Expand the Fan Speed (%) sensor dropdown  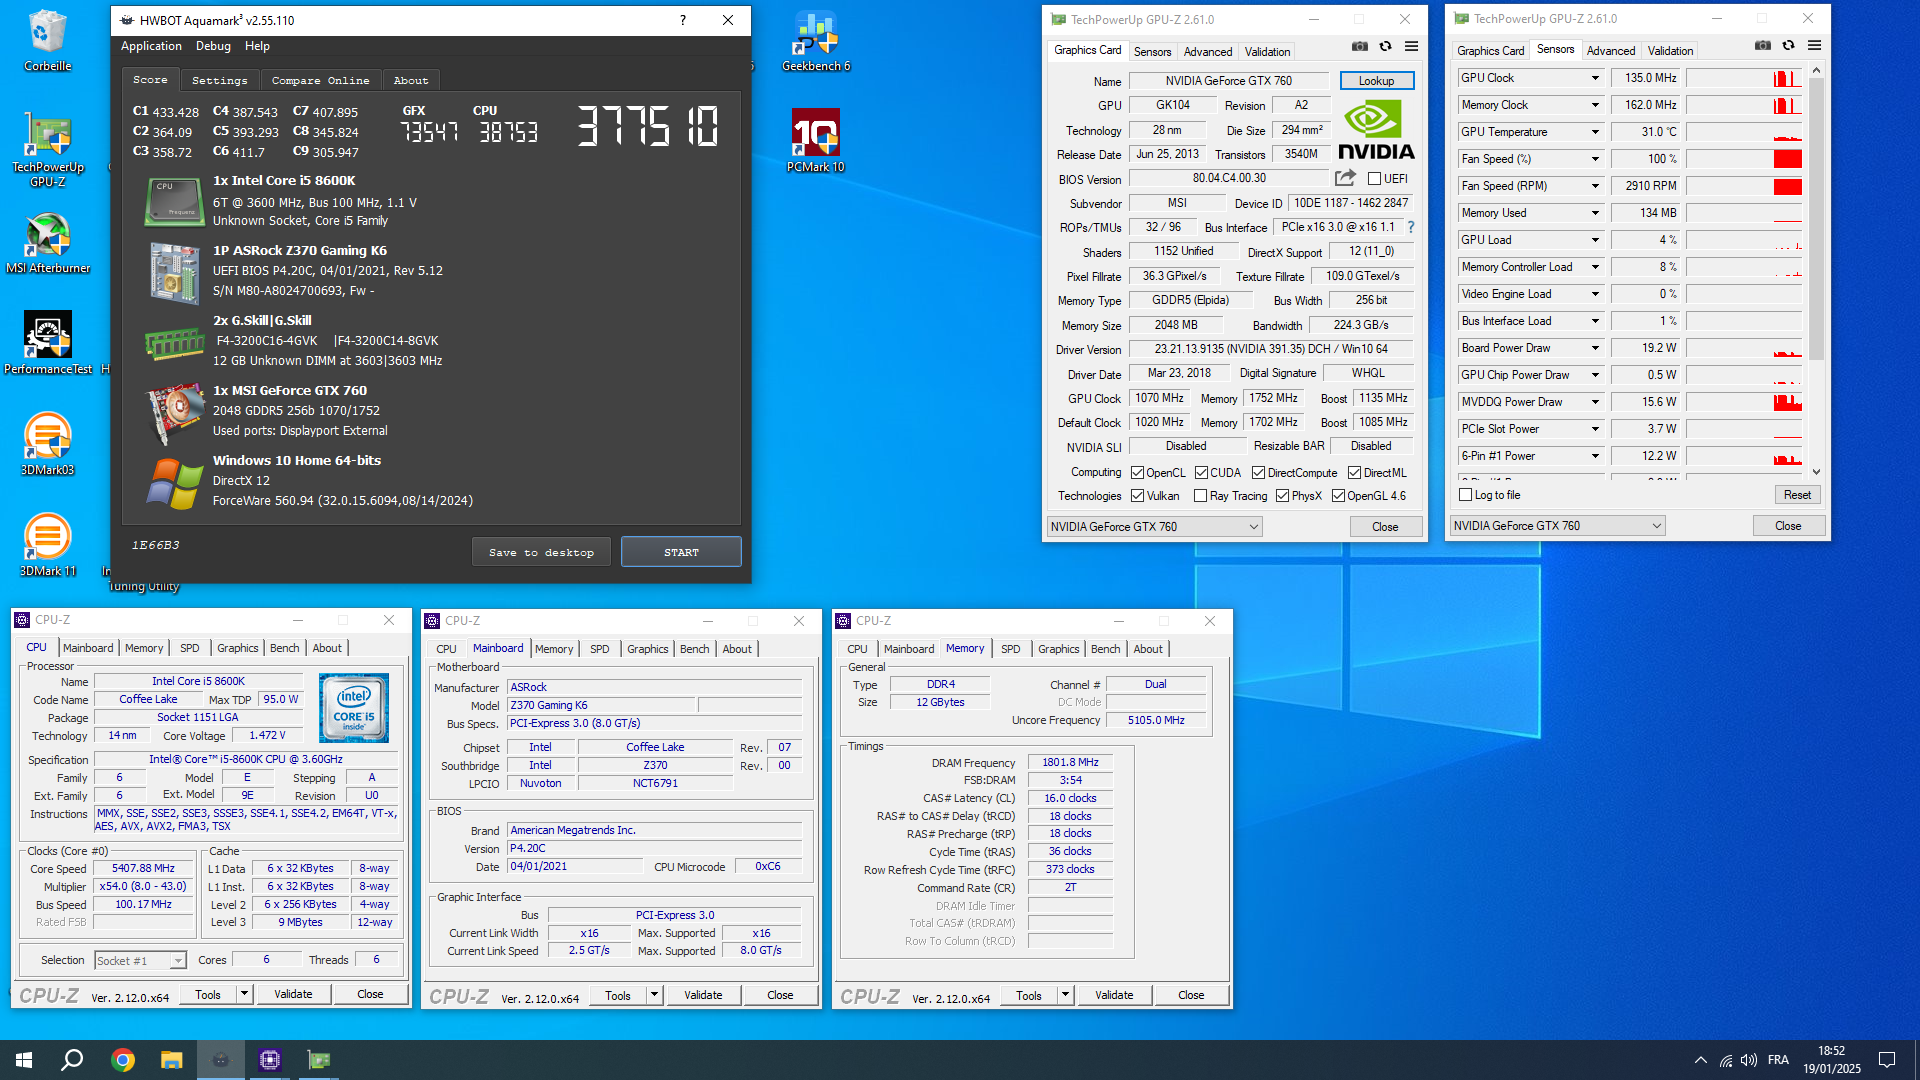click(1595, 159)
